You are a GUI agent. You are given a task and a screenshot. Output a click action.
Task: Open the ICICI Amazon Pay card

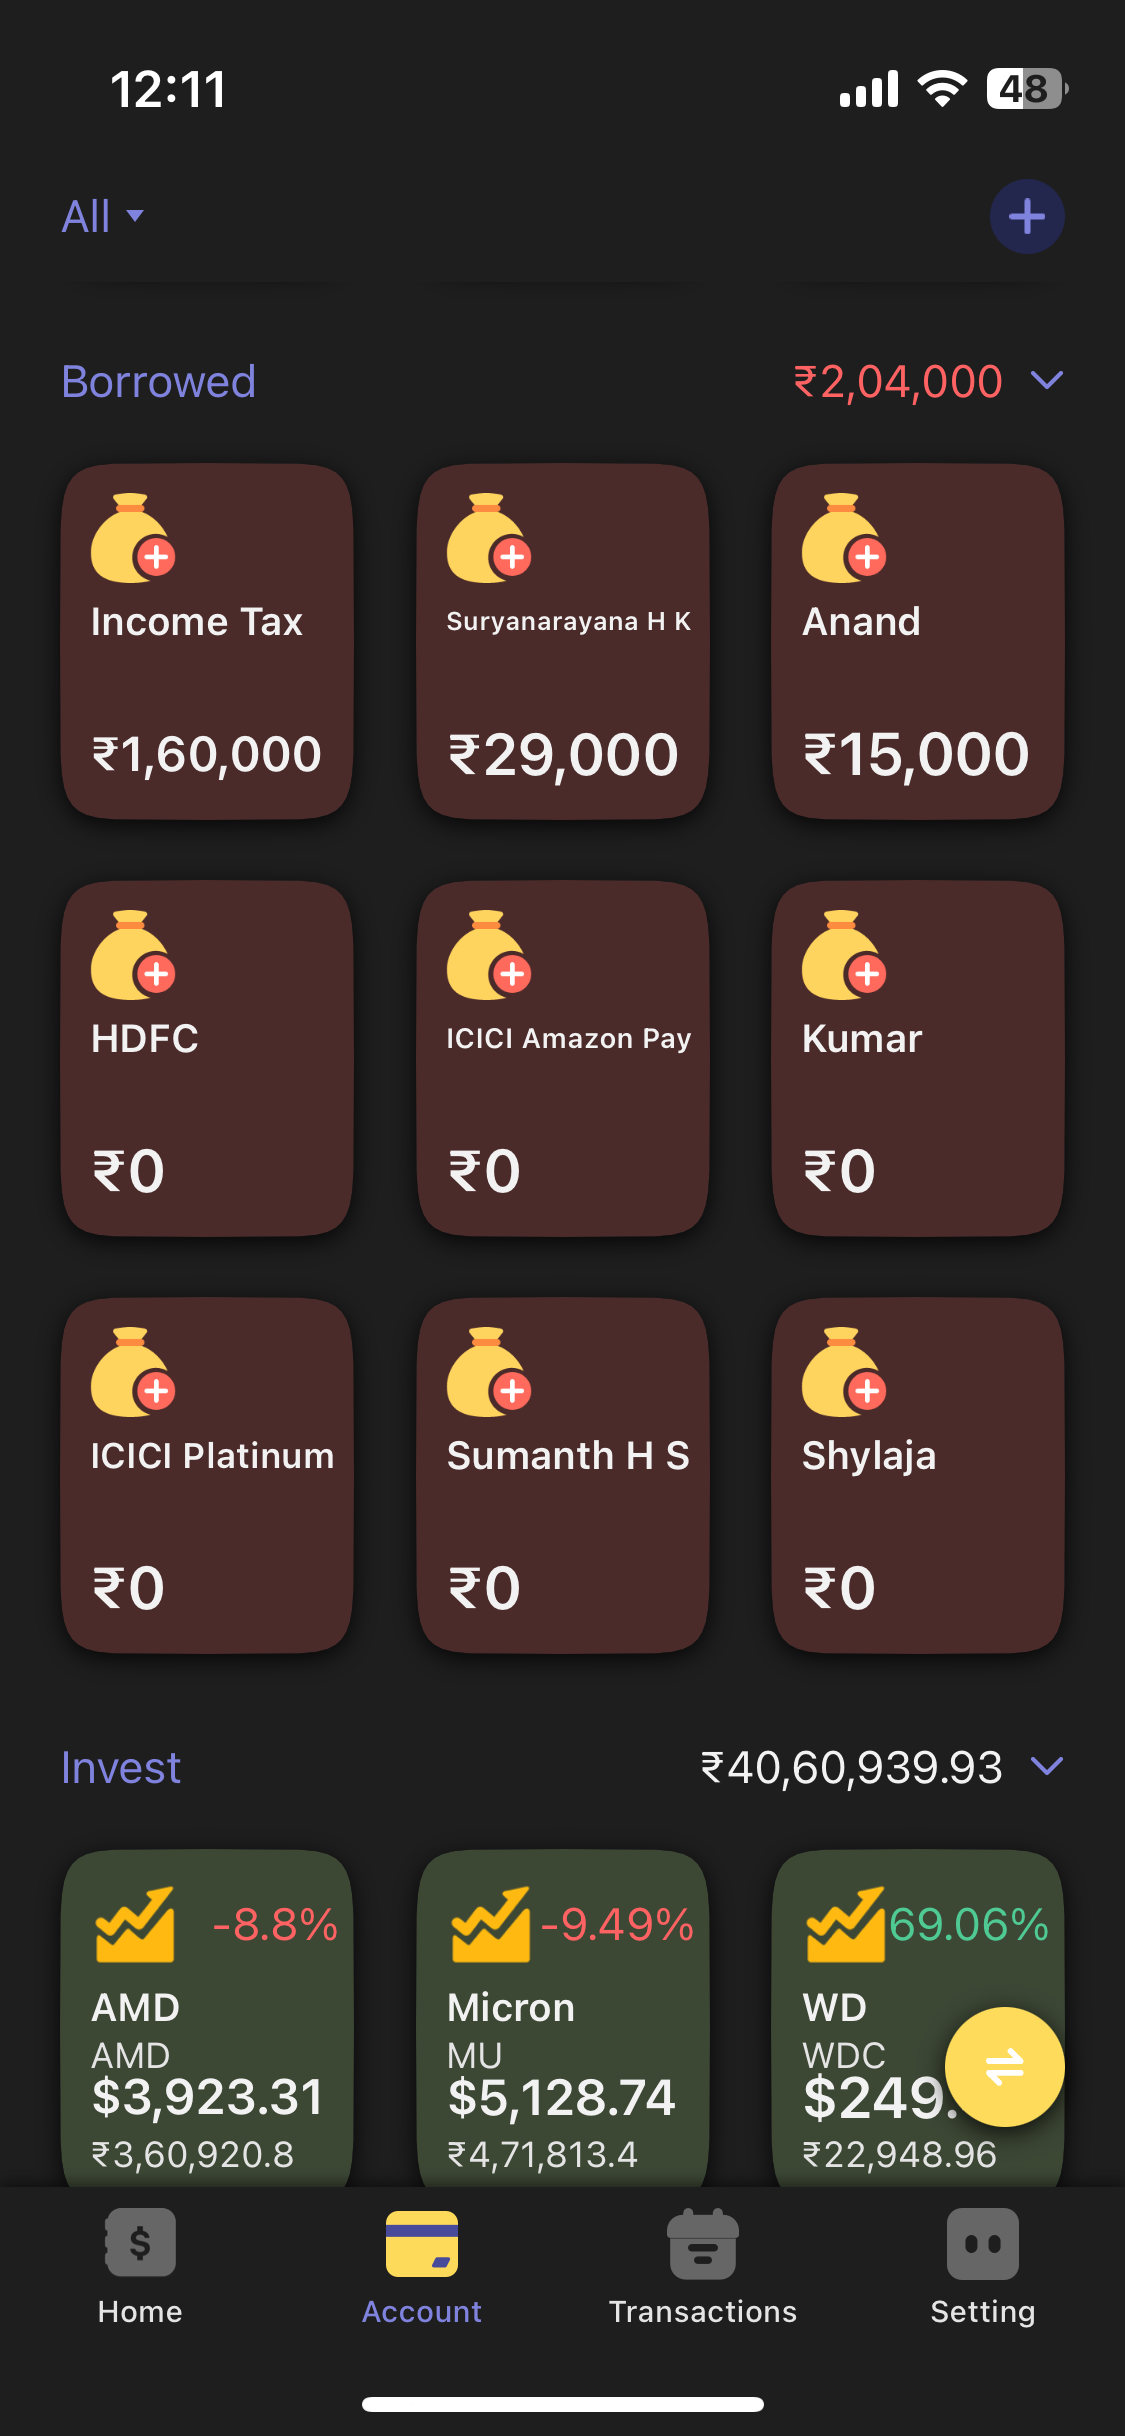[563, 1058]
